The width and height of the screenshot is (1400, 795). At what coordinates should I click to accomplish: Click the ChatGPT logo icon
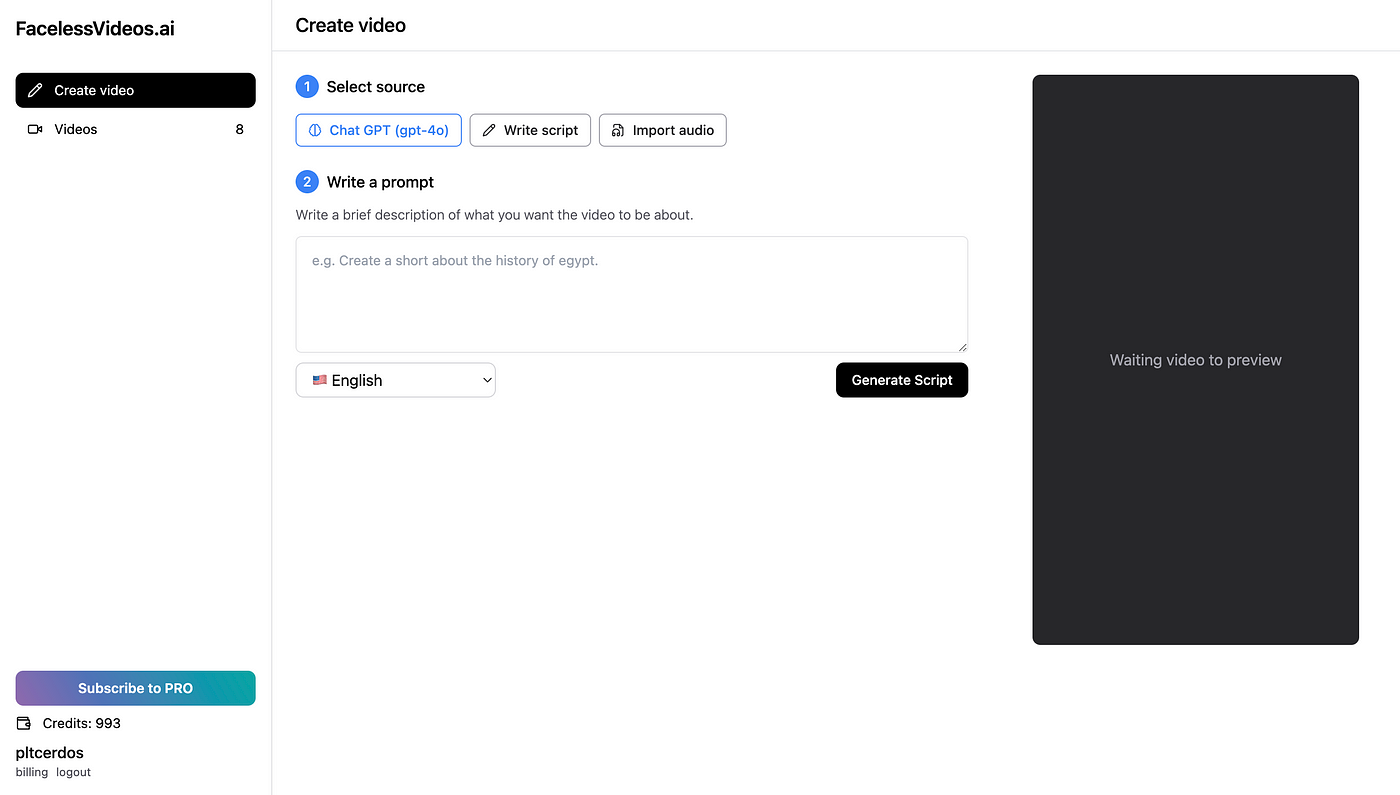coord(315,130)
